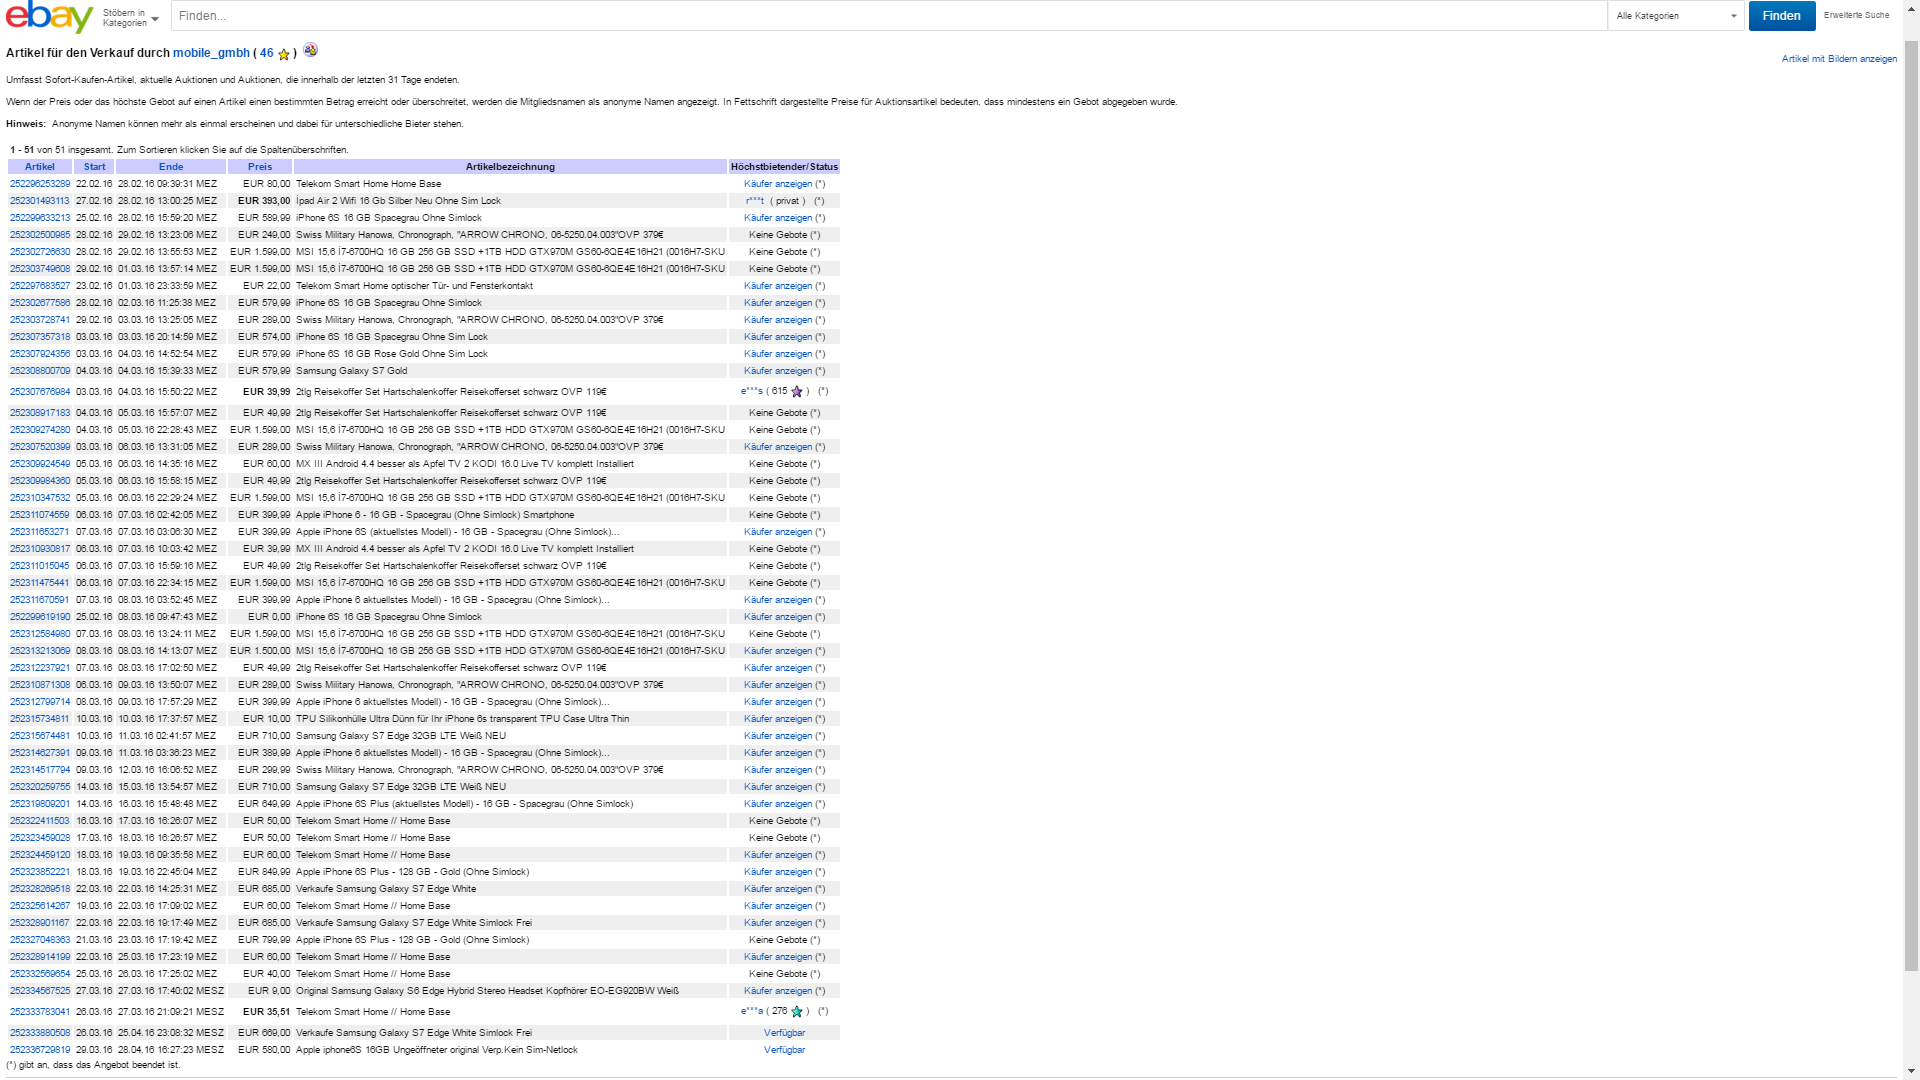The image size is (1920, 1080).
Task: Open item number 252309924549
Action: 40,464
